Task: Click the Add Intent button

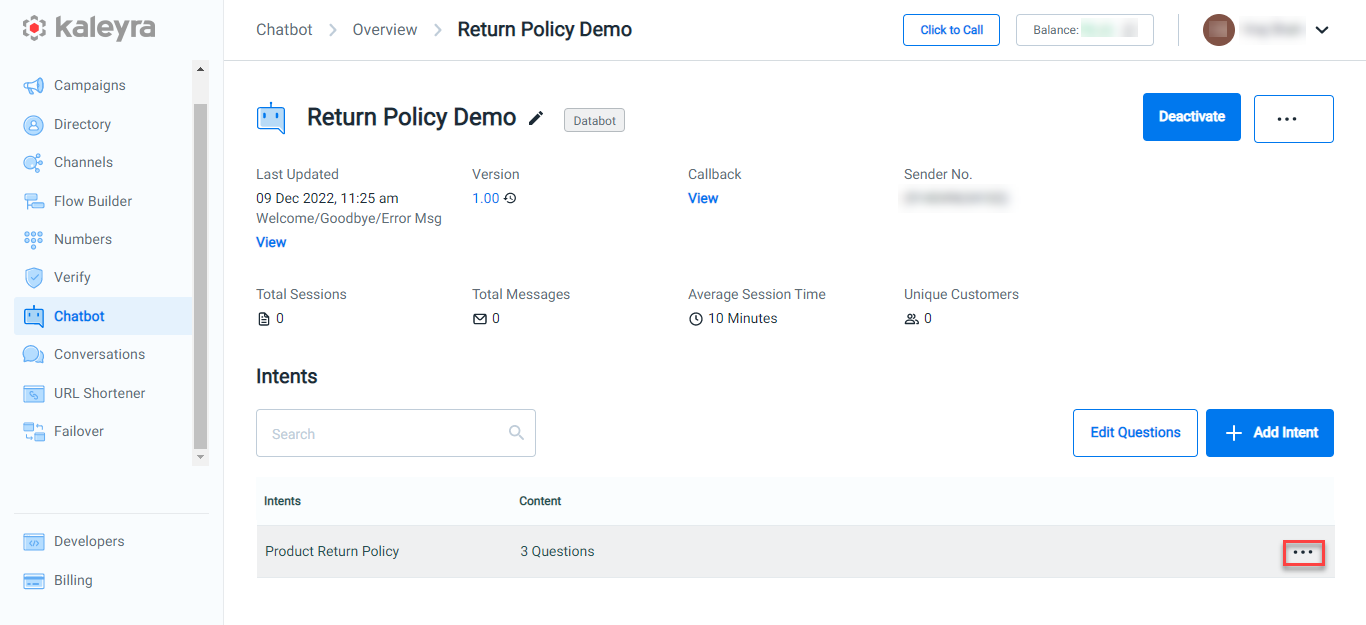Action: 1270,433
